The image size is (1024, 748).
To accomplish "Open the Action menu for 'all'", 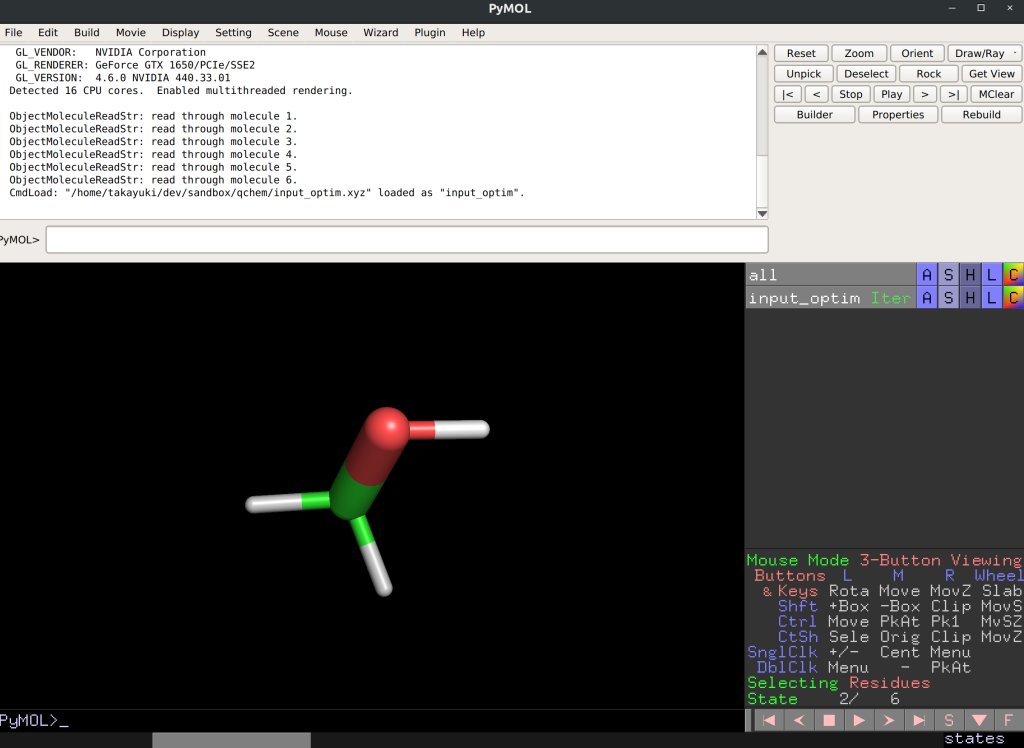I will 927,275.
